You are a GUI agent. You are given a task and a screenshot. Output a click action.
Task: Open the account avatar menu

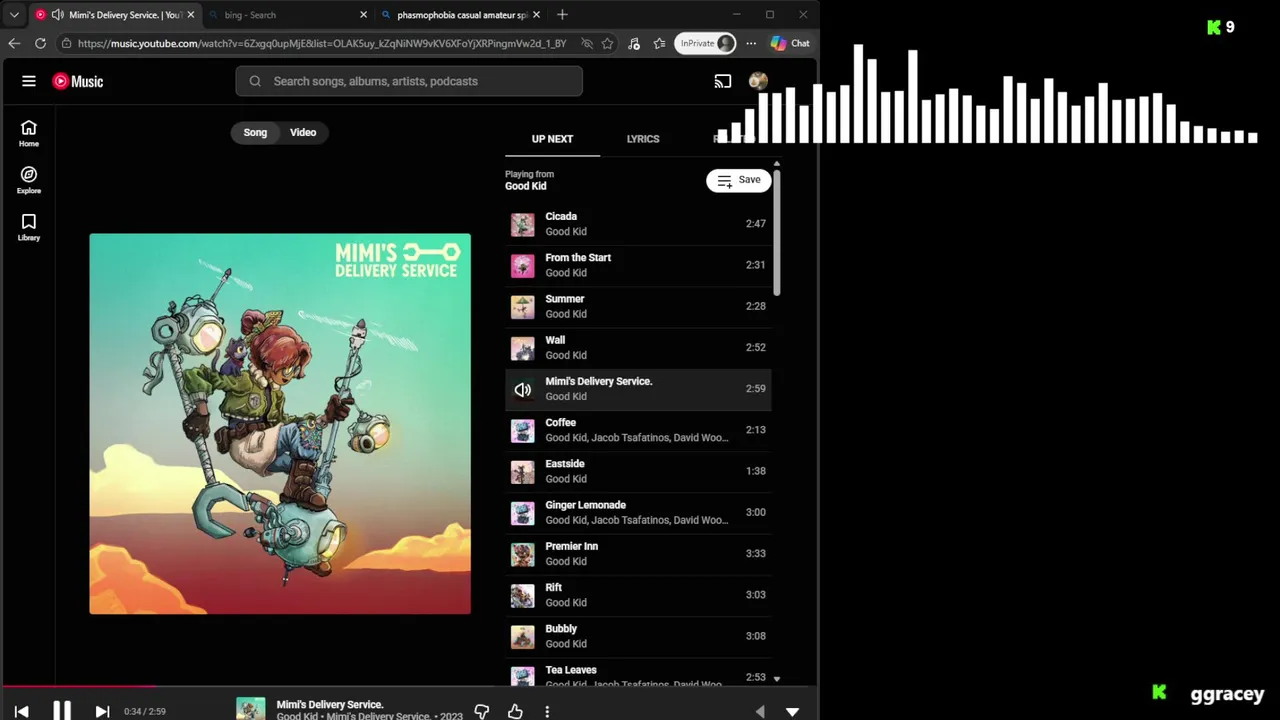[758, 81]
